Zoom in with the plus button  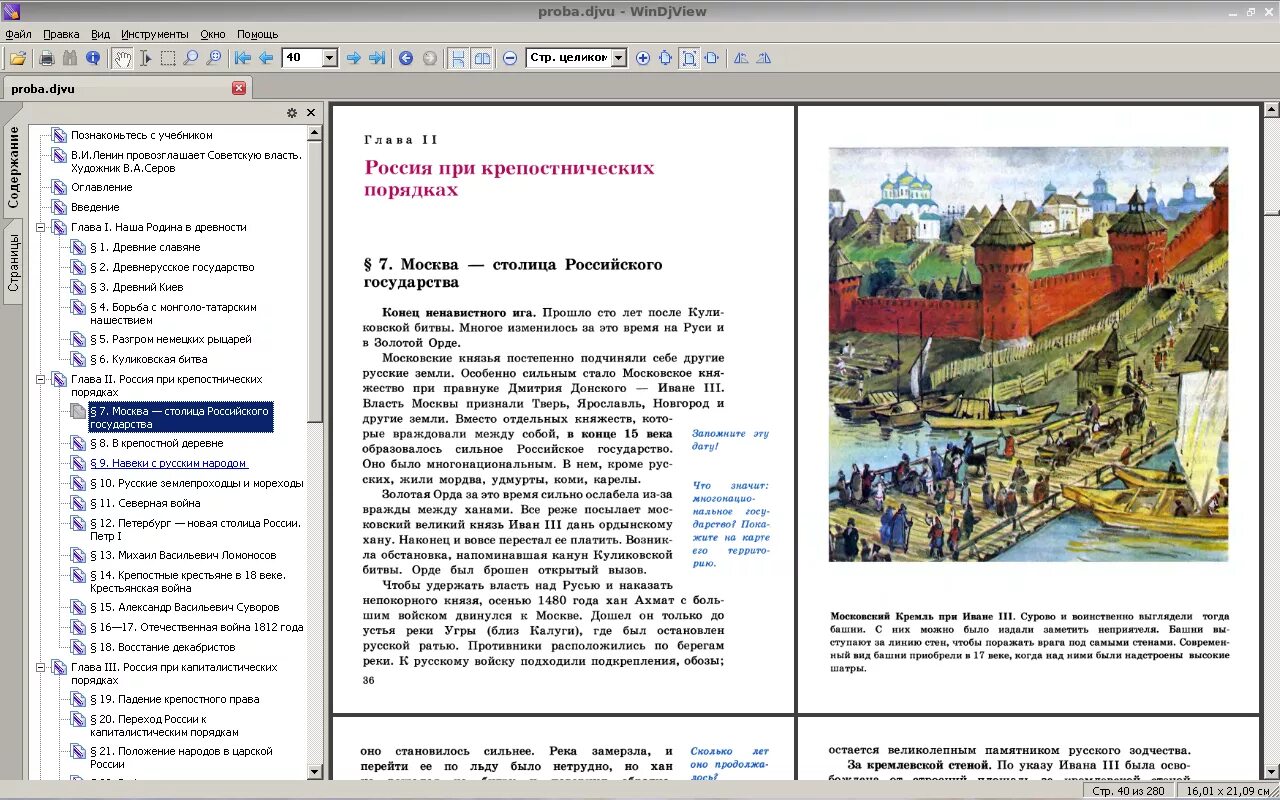(x=643, y=58)
